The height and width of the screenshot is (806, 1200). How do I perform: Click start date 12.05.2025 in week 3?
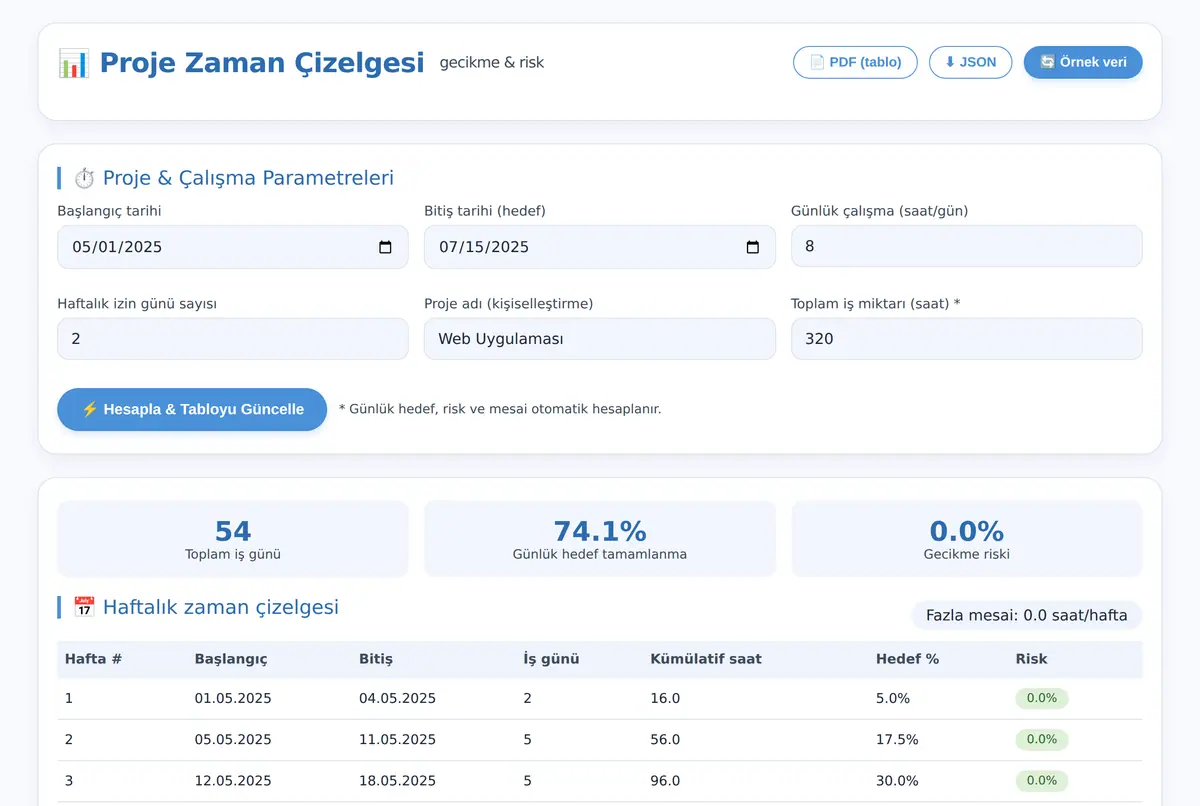tap(233, 780)
